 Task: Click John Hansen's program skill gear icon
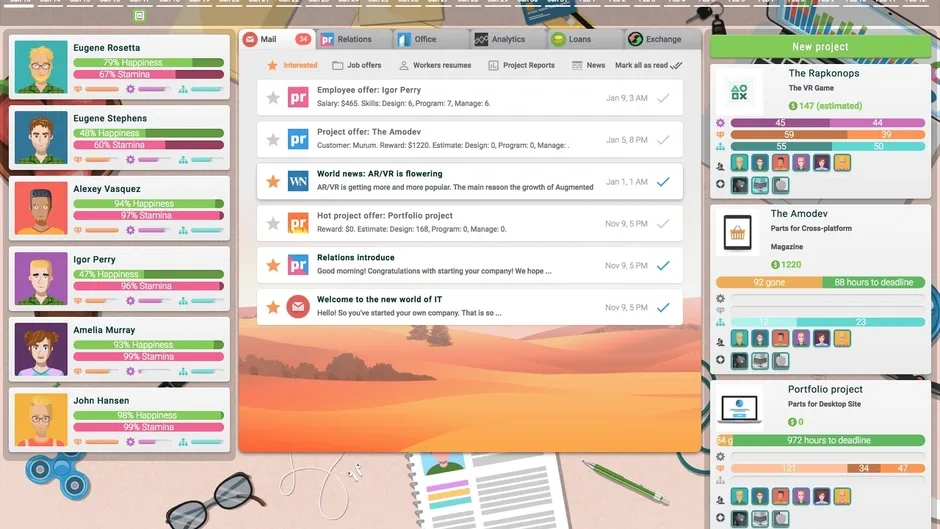130,442
